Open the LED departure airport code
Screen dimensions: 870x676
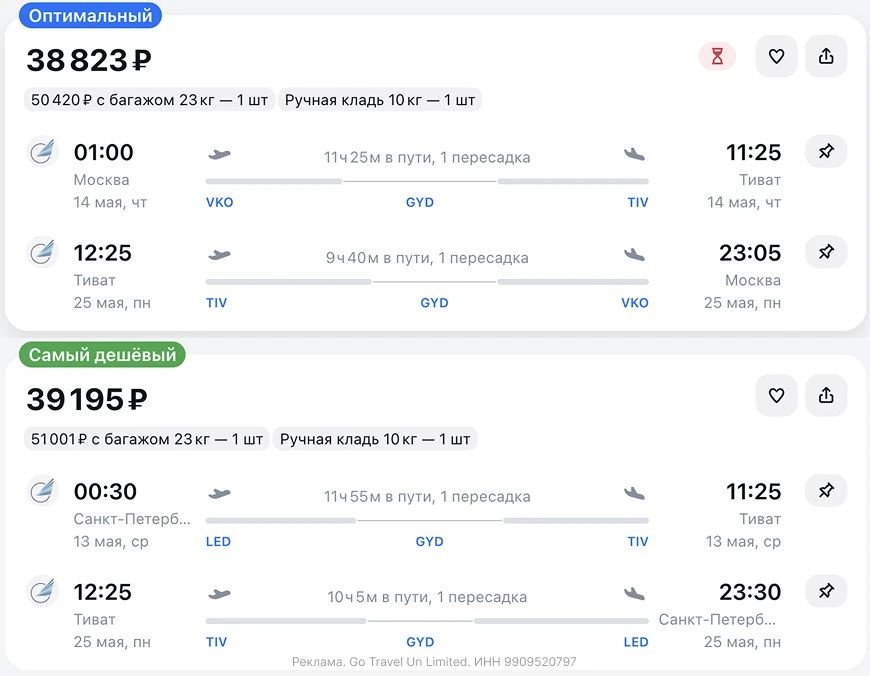(218, 542)
